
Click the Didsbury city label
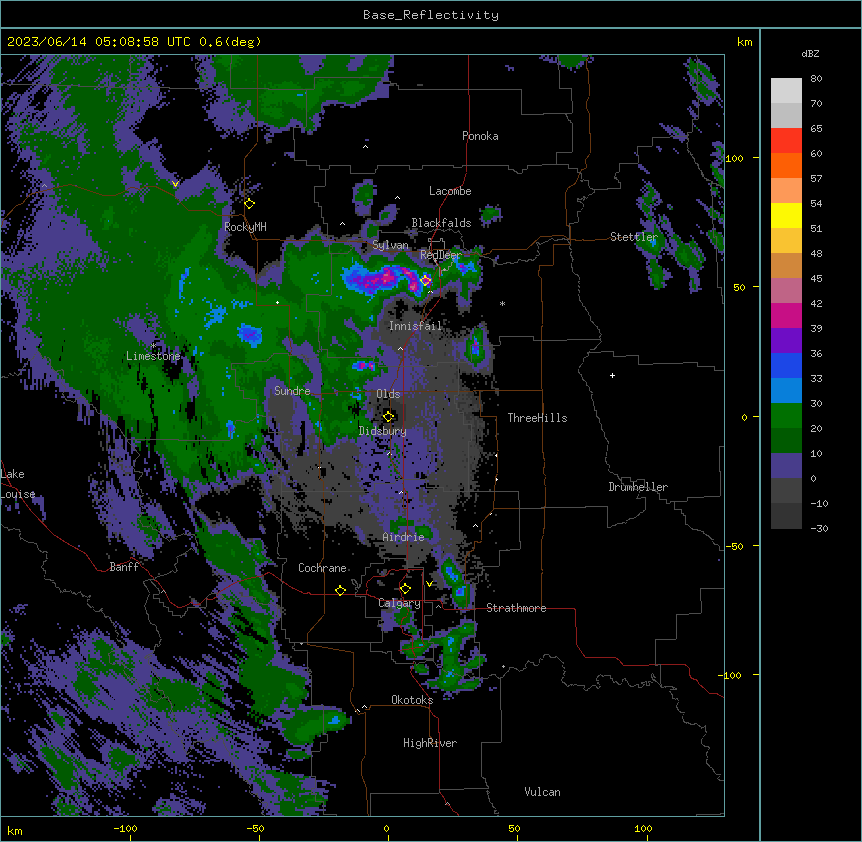[x=383, y=431]
